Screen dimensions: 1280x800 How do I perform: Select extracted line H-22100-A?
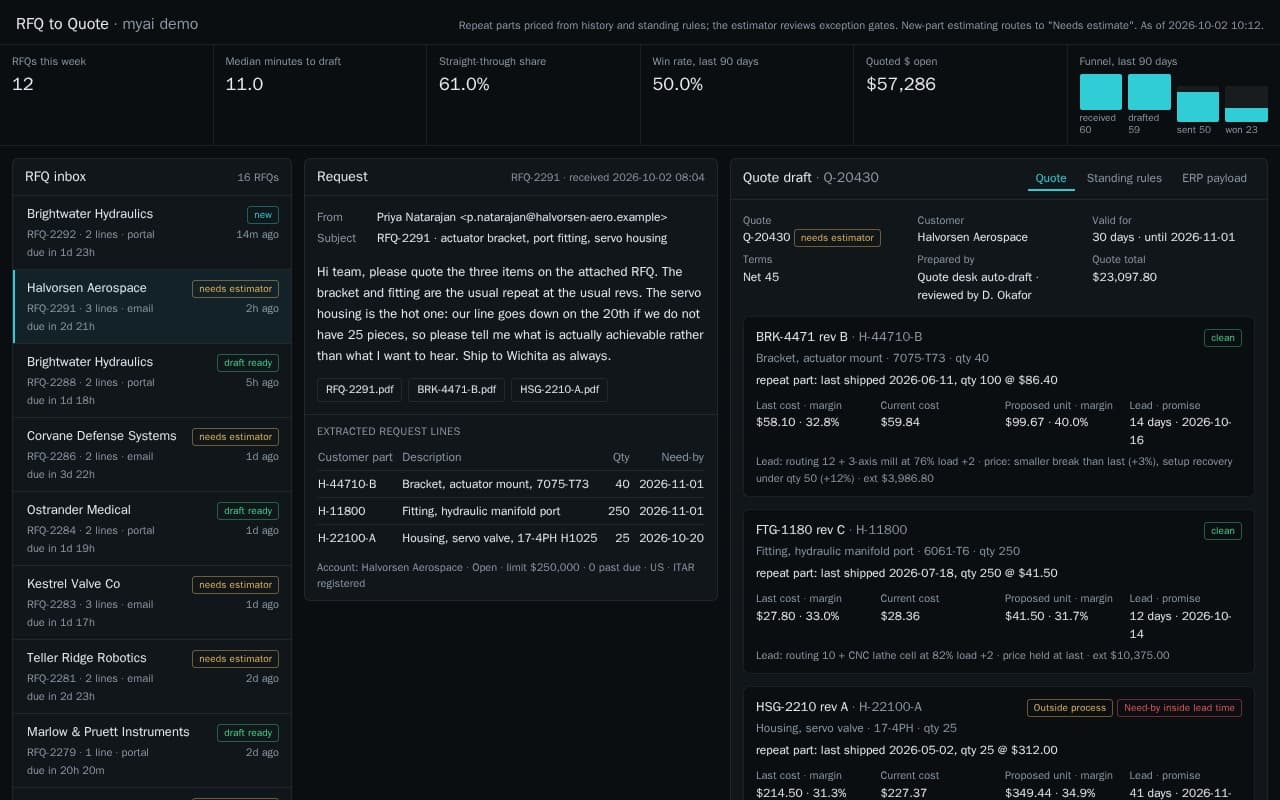(x=511, y=538)
